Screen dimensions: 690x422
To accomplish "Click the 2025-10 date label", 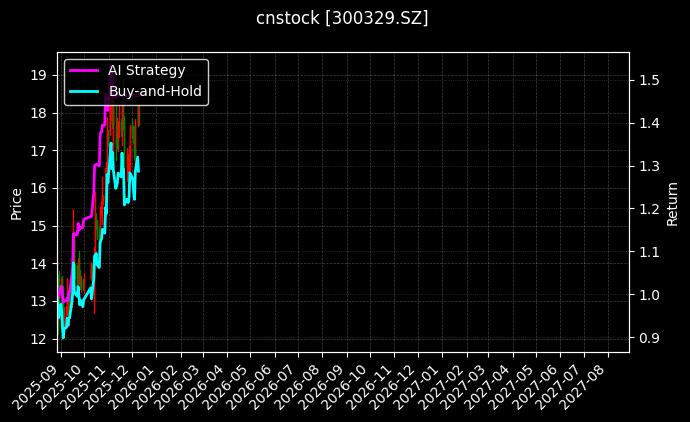I will click(59, 387).
